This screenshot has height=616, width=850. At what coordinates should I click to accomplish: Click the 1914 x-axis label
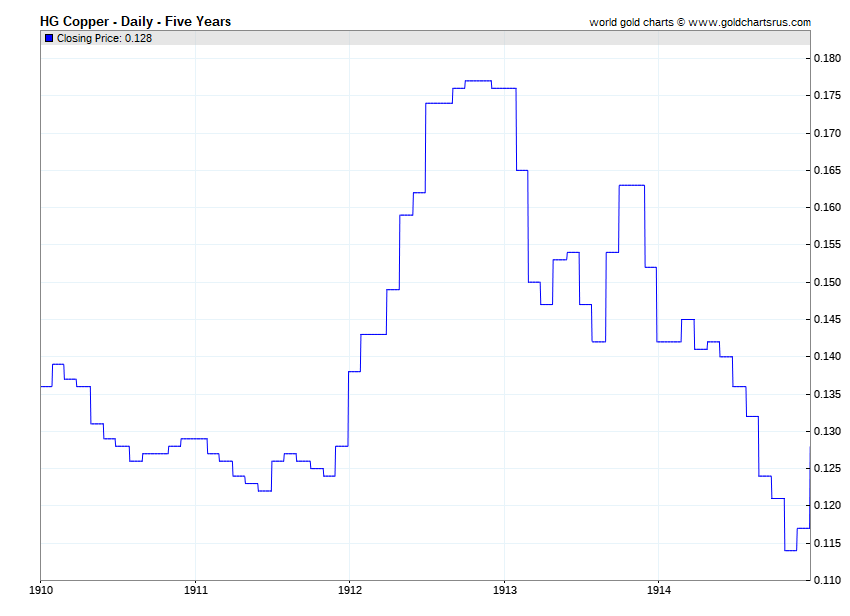tap(659, 590)
